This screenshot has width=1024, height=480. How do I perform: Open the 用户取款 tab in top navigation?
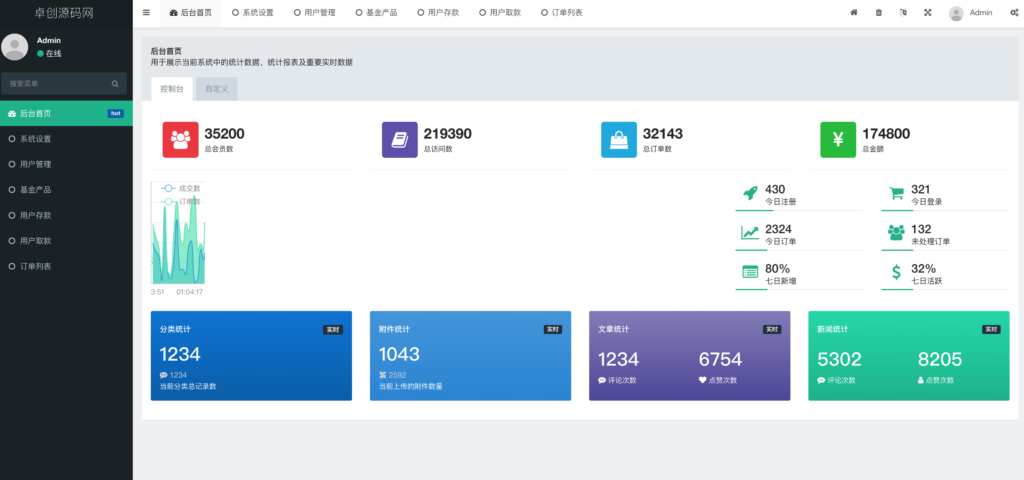click(500, 13)
